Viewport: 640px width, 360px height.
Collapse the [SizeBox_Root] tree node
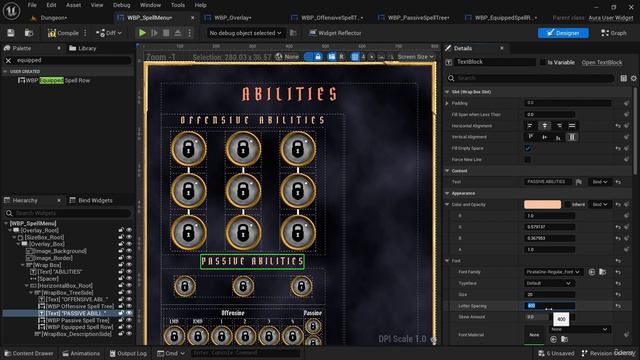pos(14,238)
